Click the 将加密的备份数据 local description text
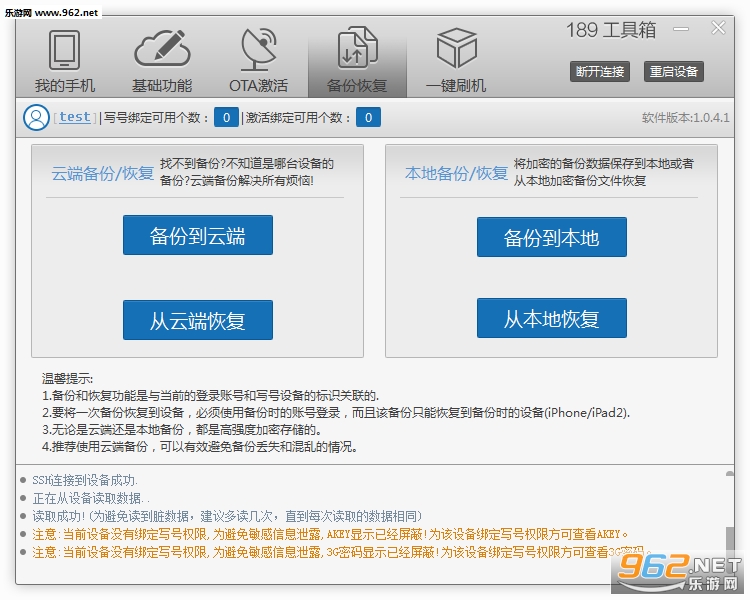750x600 pixels. (604, 172)
